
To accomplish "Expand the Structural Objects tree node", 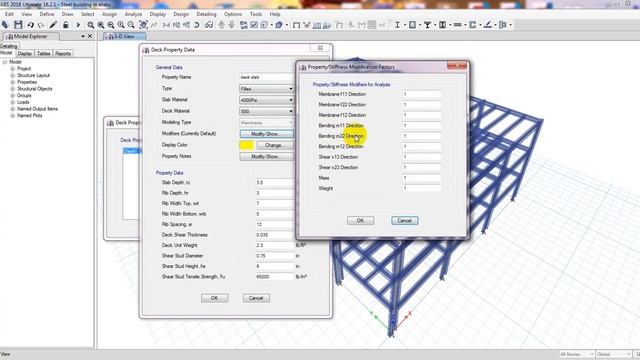I will 13,89.
